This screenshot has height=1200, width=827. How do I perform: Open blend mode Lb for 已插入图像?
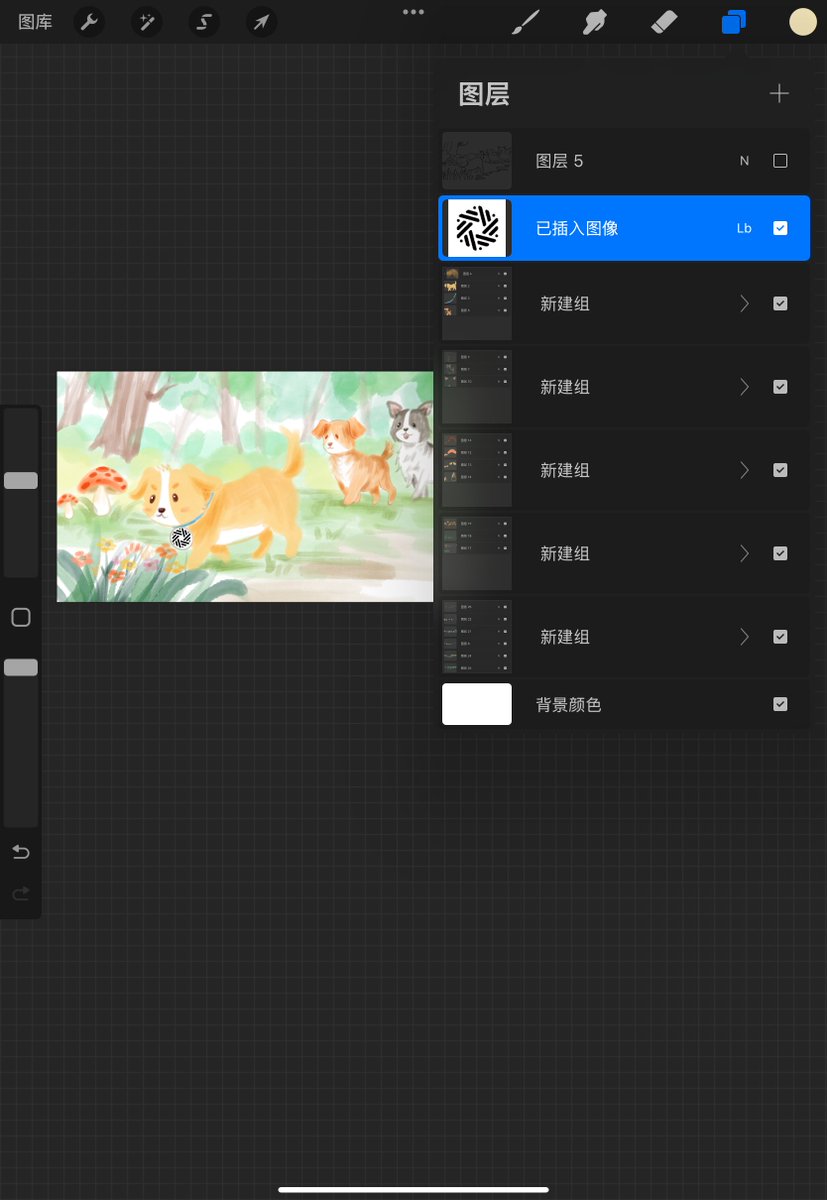pos(744,228)
